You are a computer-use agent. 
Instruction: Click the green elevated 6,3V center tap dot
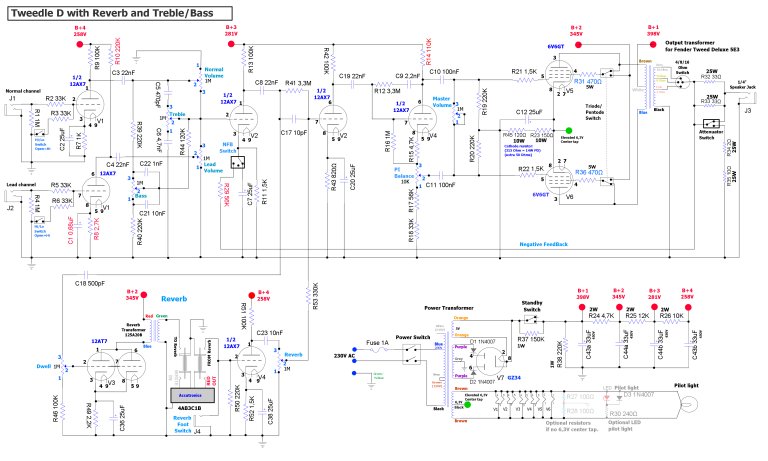coord(568,130)
